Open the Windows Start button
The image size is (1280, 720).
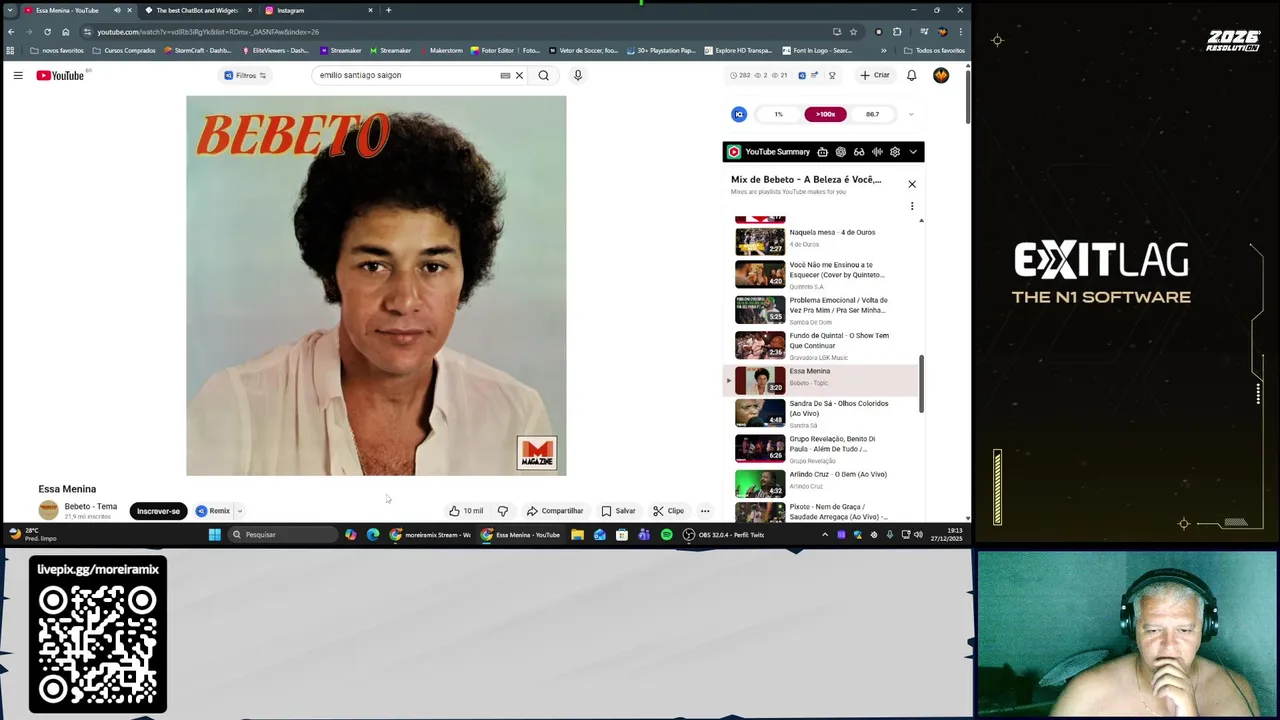[214, 535]
